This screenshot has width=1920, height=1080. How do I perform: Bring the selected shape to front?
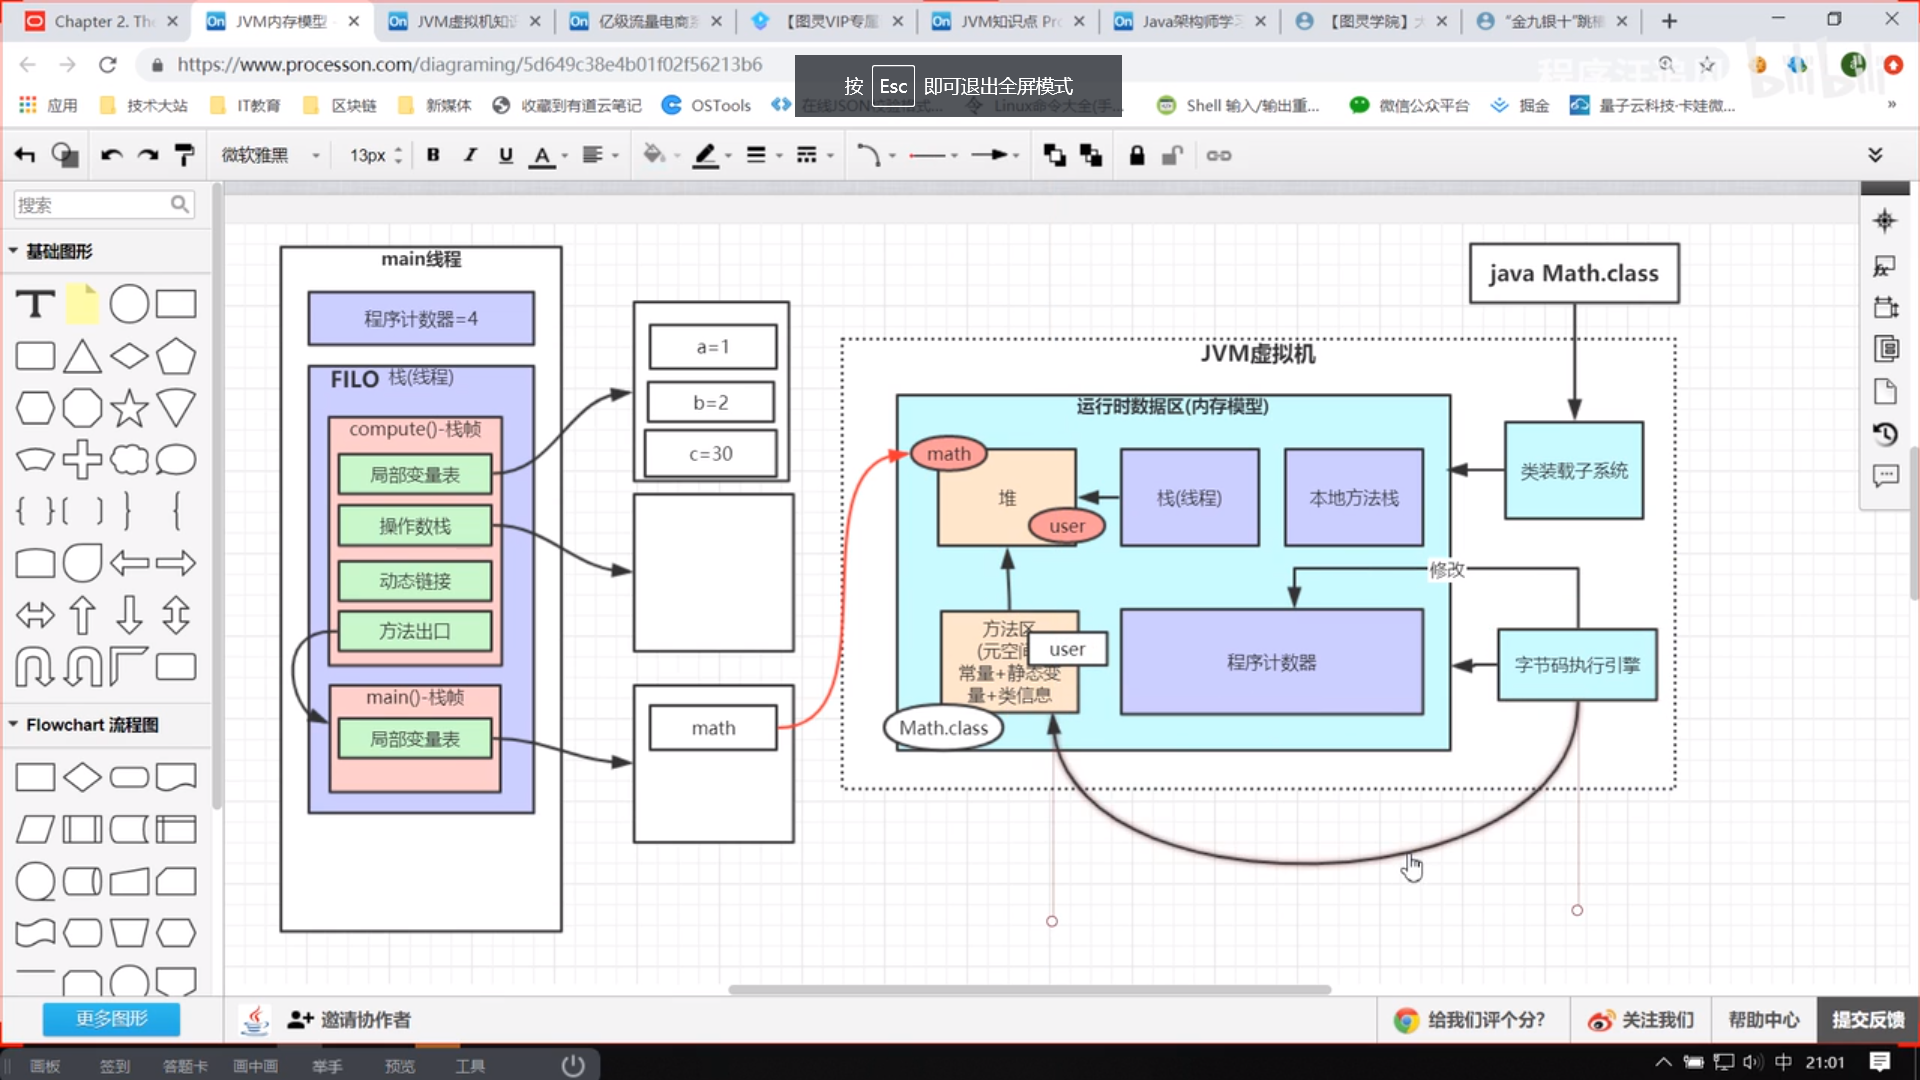[x=1054, y=155]
